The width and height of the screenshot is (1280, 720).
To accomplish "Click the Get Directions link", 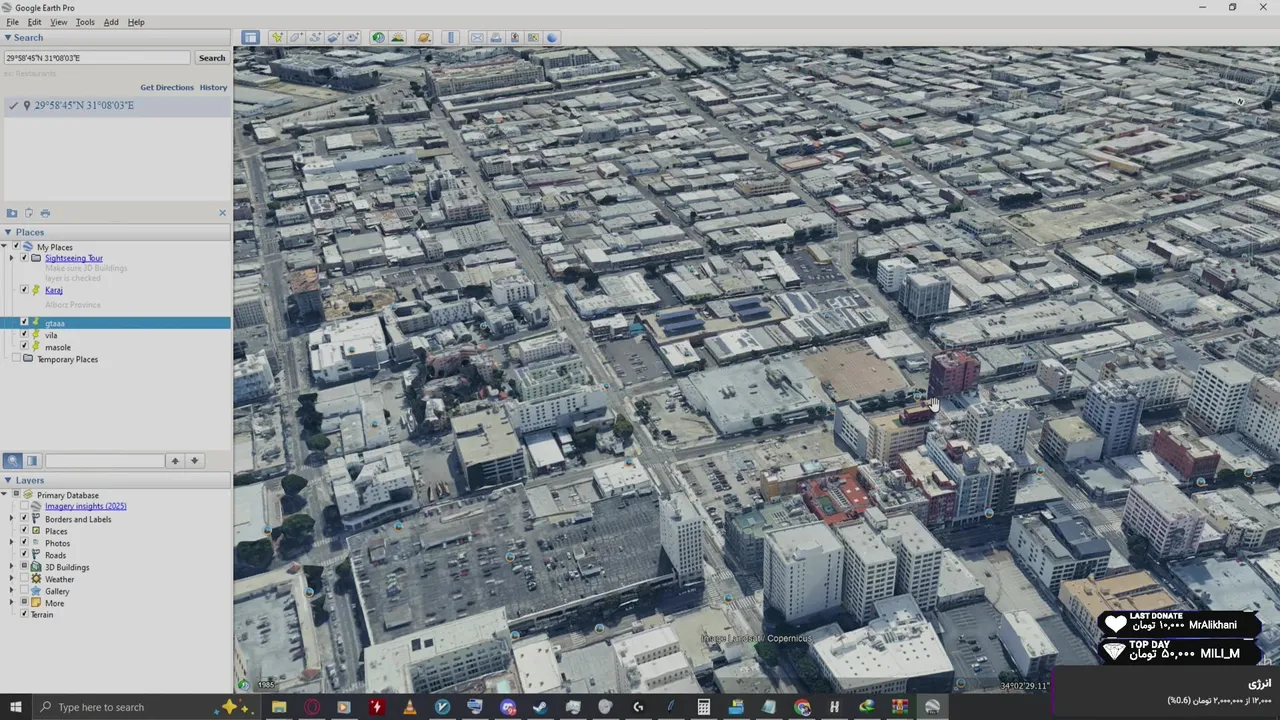I will point(167,87).
